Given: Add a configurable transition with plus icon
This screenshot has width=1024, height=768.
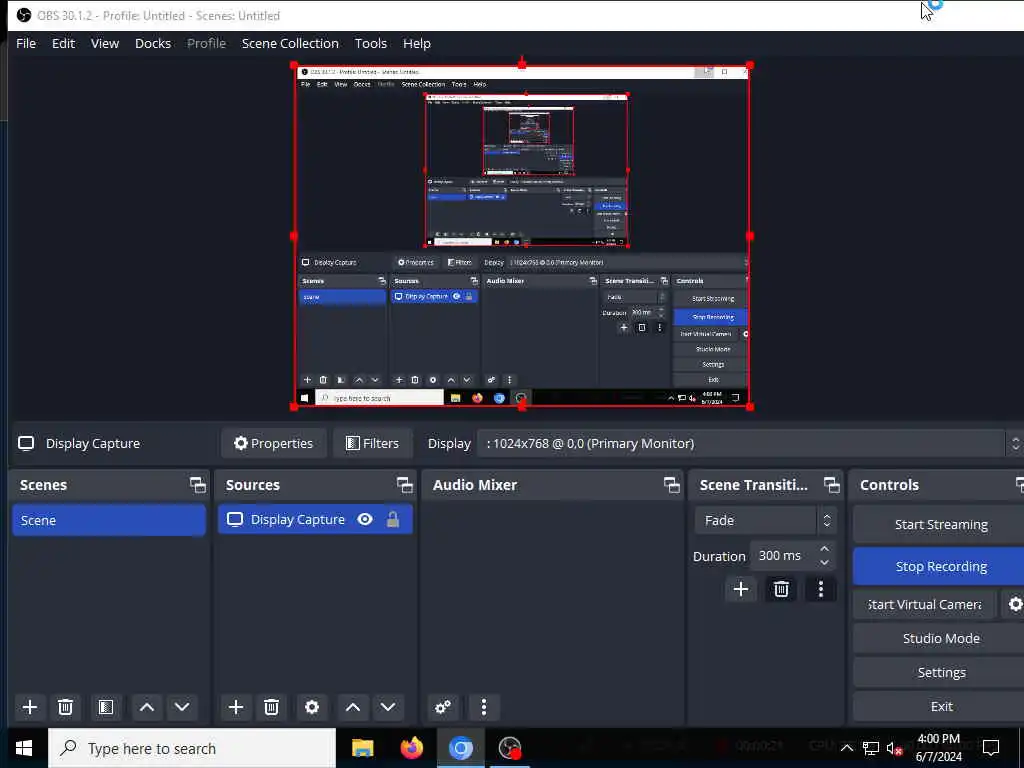Looking at the screenshot, I should coord(741,590).
